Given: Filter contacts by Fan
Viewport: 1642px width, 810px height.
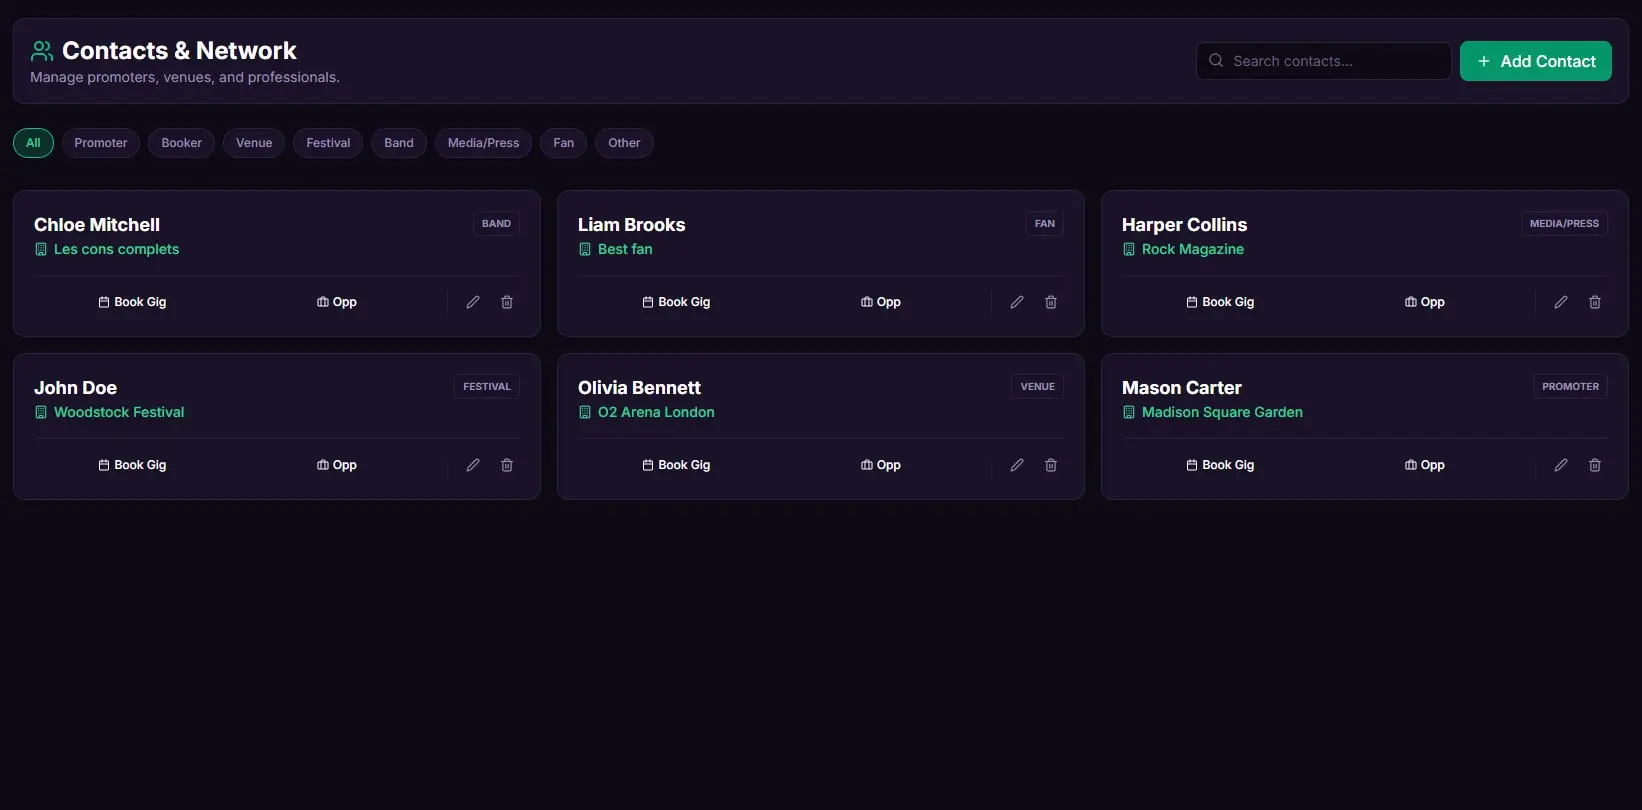Looking at the screenshot, I should coord(564,143).
